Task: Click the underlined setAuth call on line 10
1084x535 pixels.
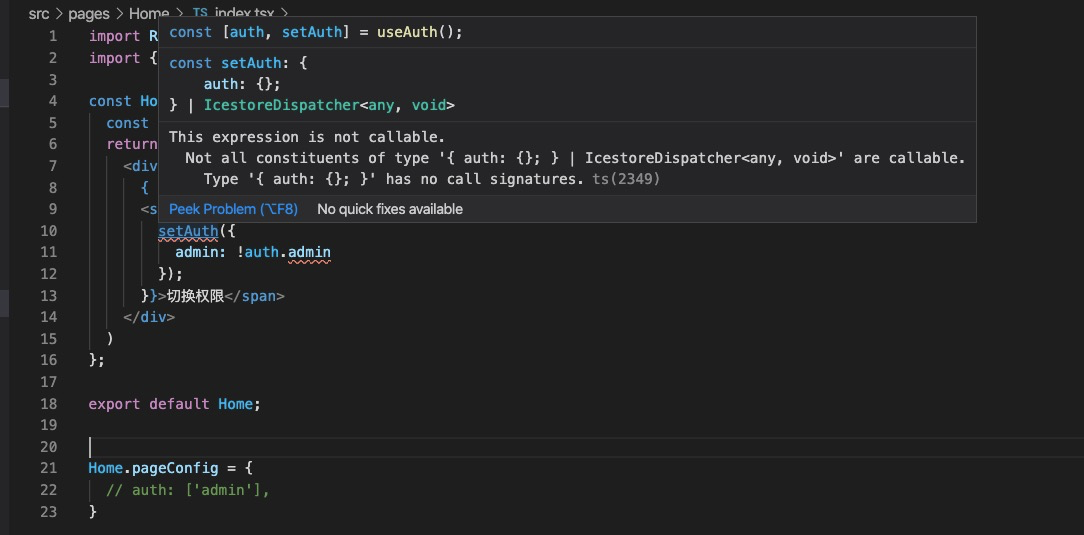Action: tap(188, 231)
